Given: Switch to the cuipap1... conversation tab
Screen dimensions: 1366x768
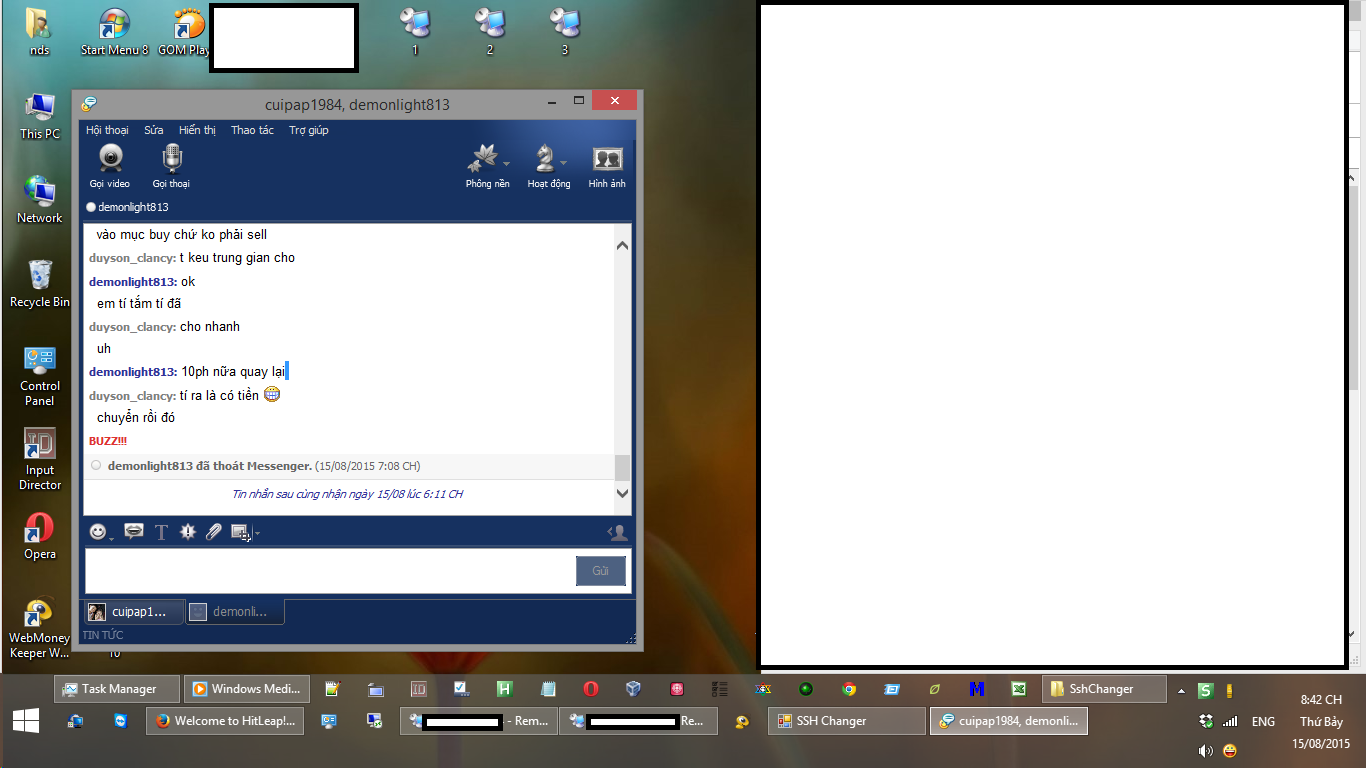Looking at the screenshot, I should point(135,611).
